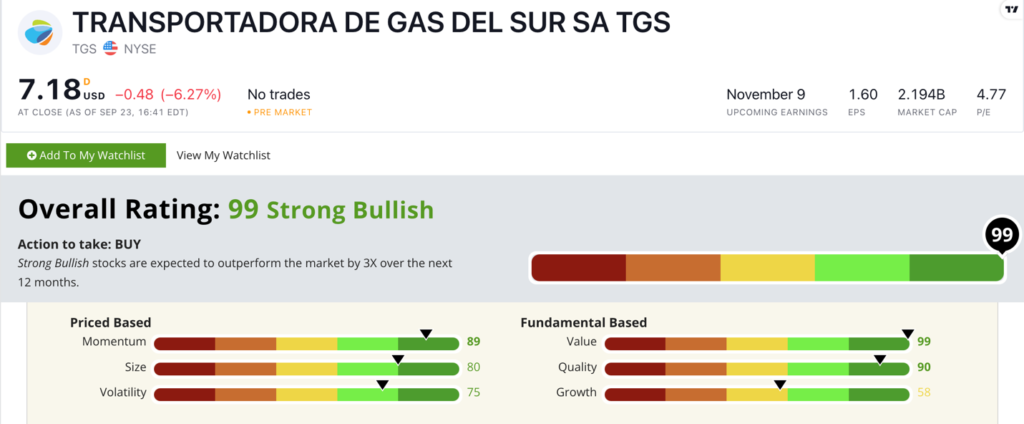
Task: Click the Value bar triangle marker
Action: [908, 333]
